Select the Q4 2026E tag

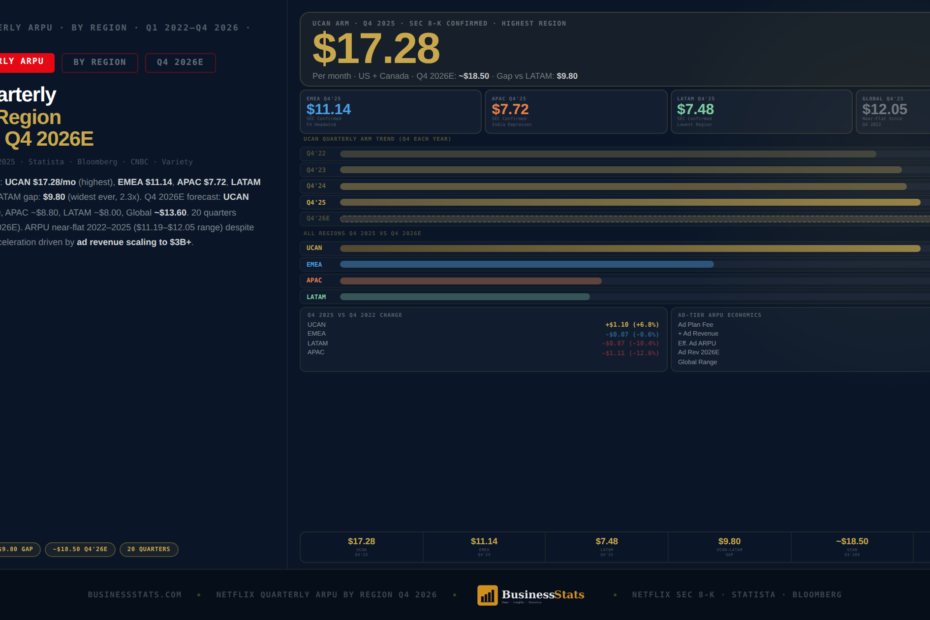tap(180, 62)
